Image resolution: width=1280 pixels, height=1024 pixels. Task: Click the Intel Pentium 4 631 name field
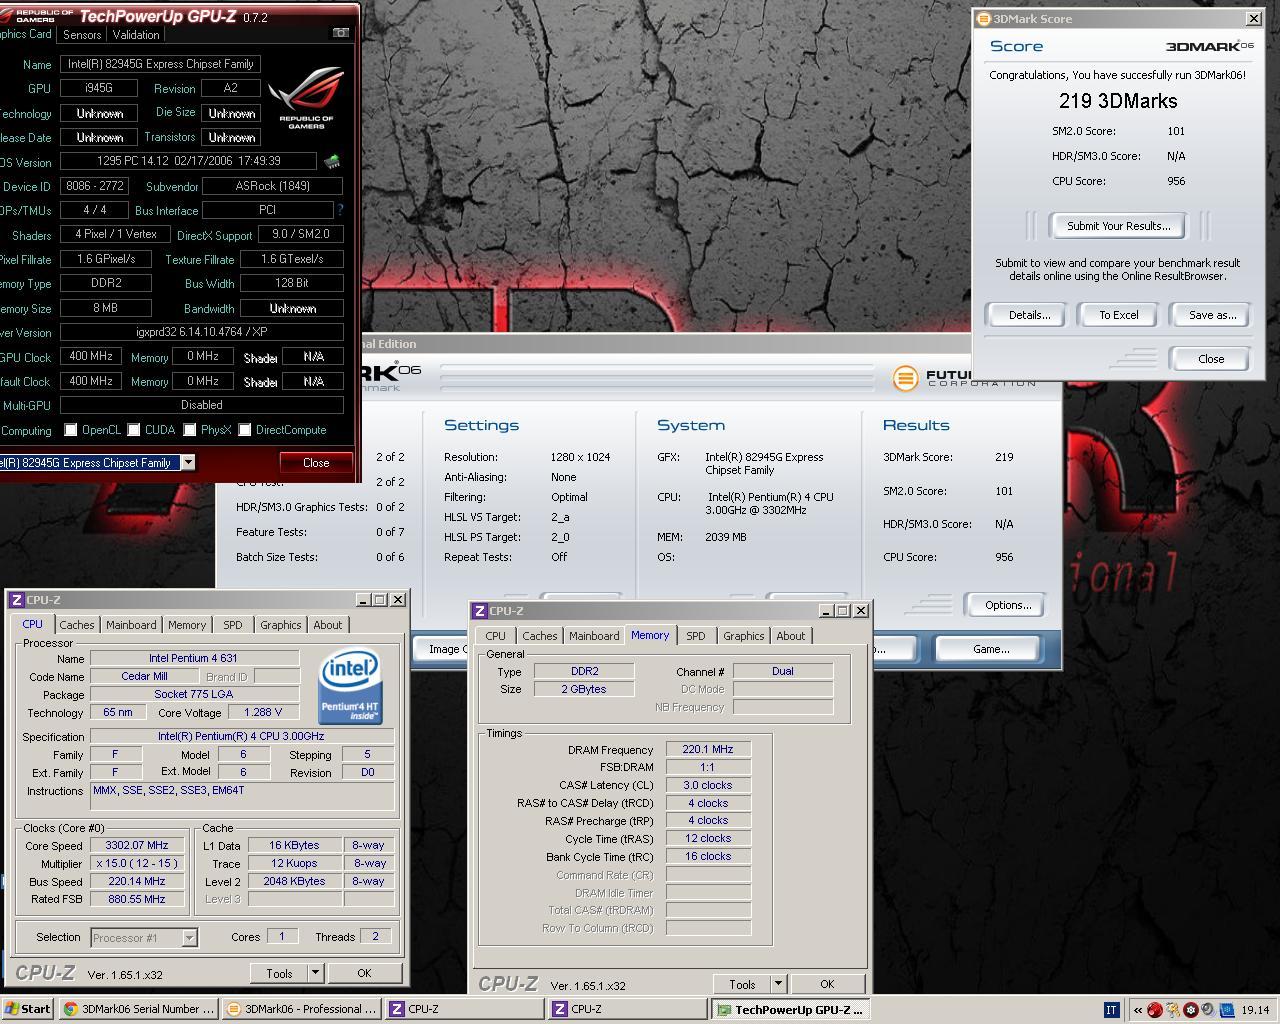point(194,658)
